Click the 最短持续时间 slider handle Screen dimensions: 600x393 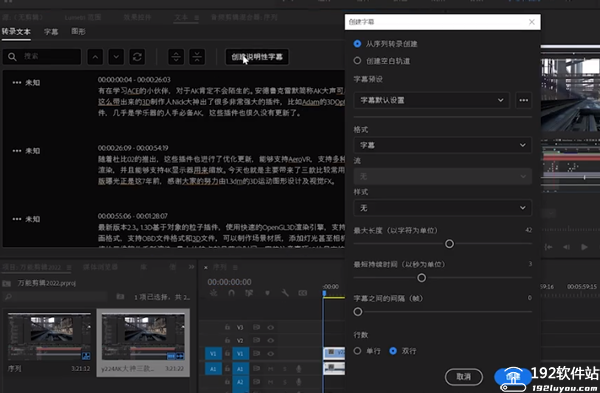coord(421,278)
